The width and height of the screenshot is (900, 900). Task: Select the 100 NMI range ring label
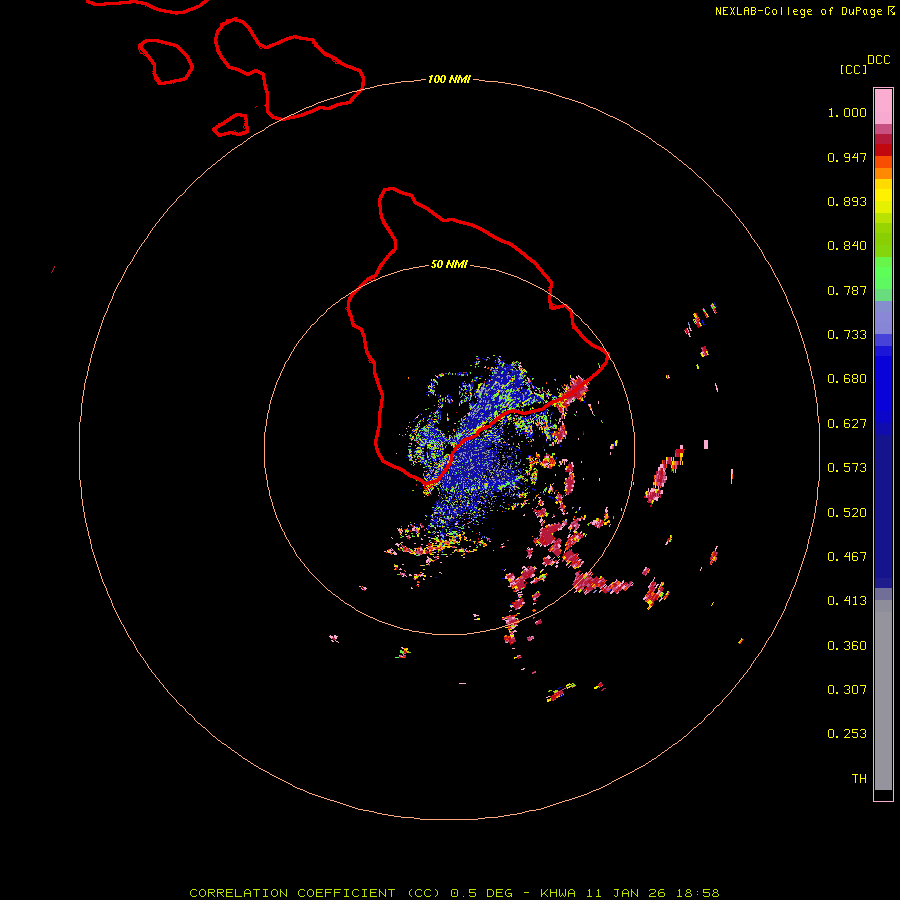(449, 79)
